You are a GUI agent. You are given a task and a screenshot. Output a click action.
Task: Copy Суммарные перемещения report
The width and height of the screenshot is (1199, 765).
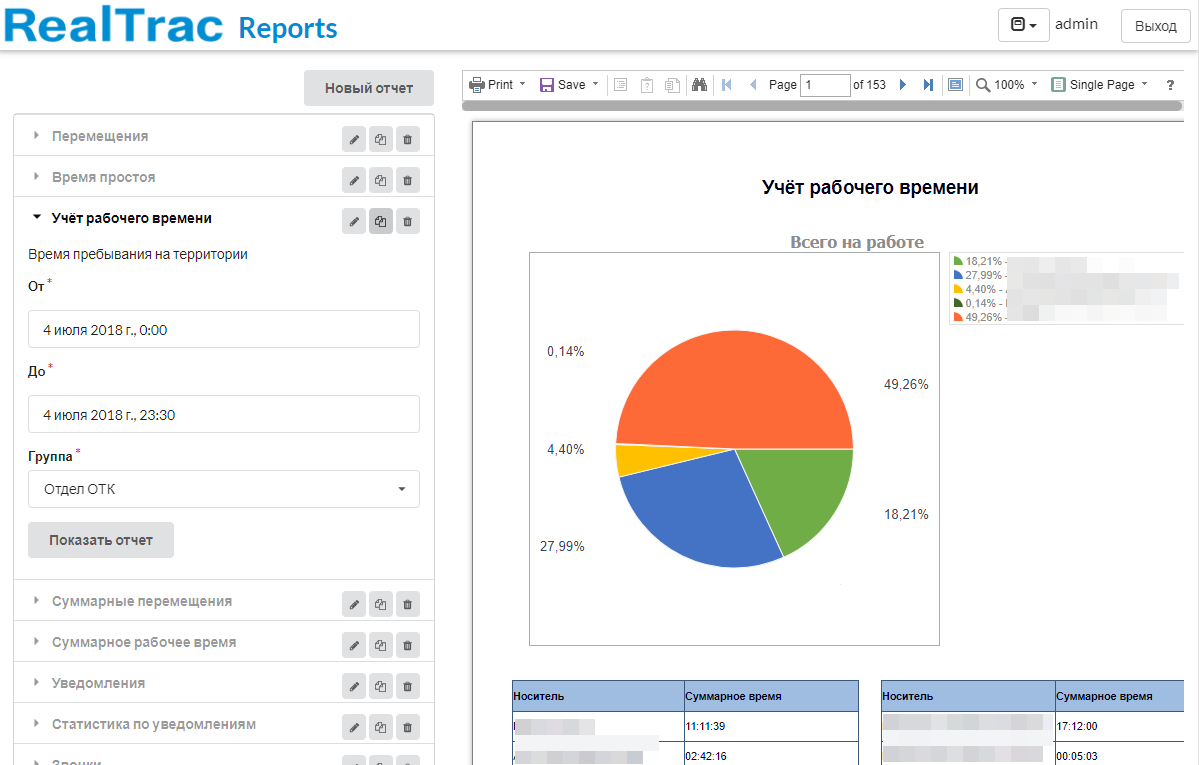tap(380, 604)
